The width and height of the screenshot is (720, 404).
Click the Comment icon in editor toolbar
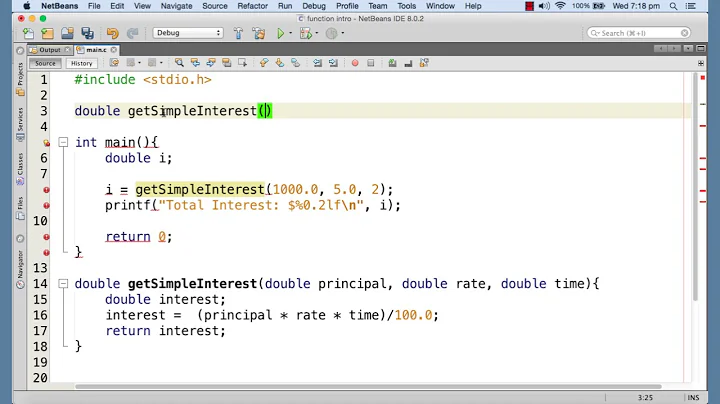pos(408,63)
